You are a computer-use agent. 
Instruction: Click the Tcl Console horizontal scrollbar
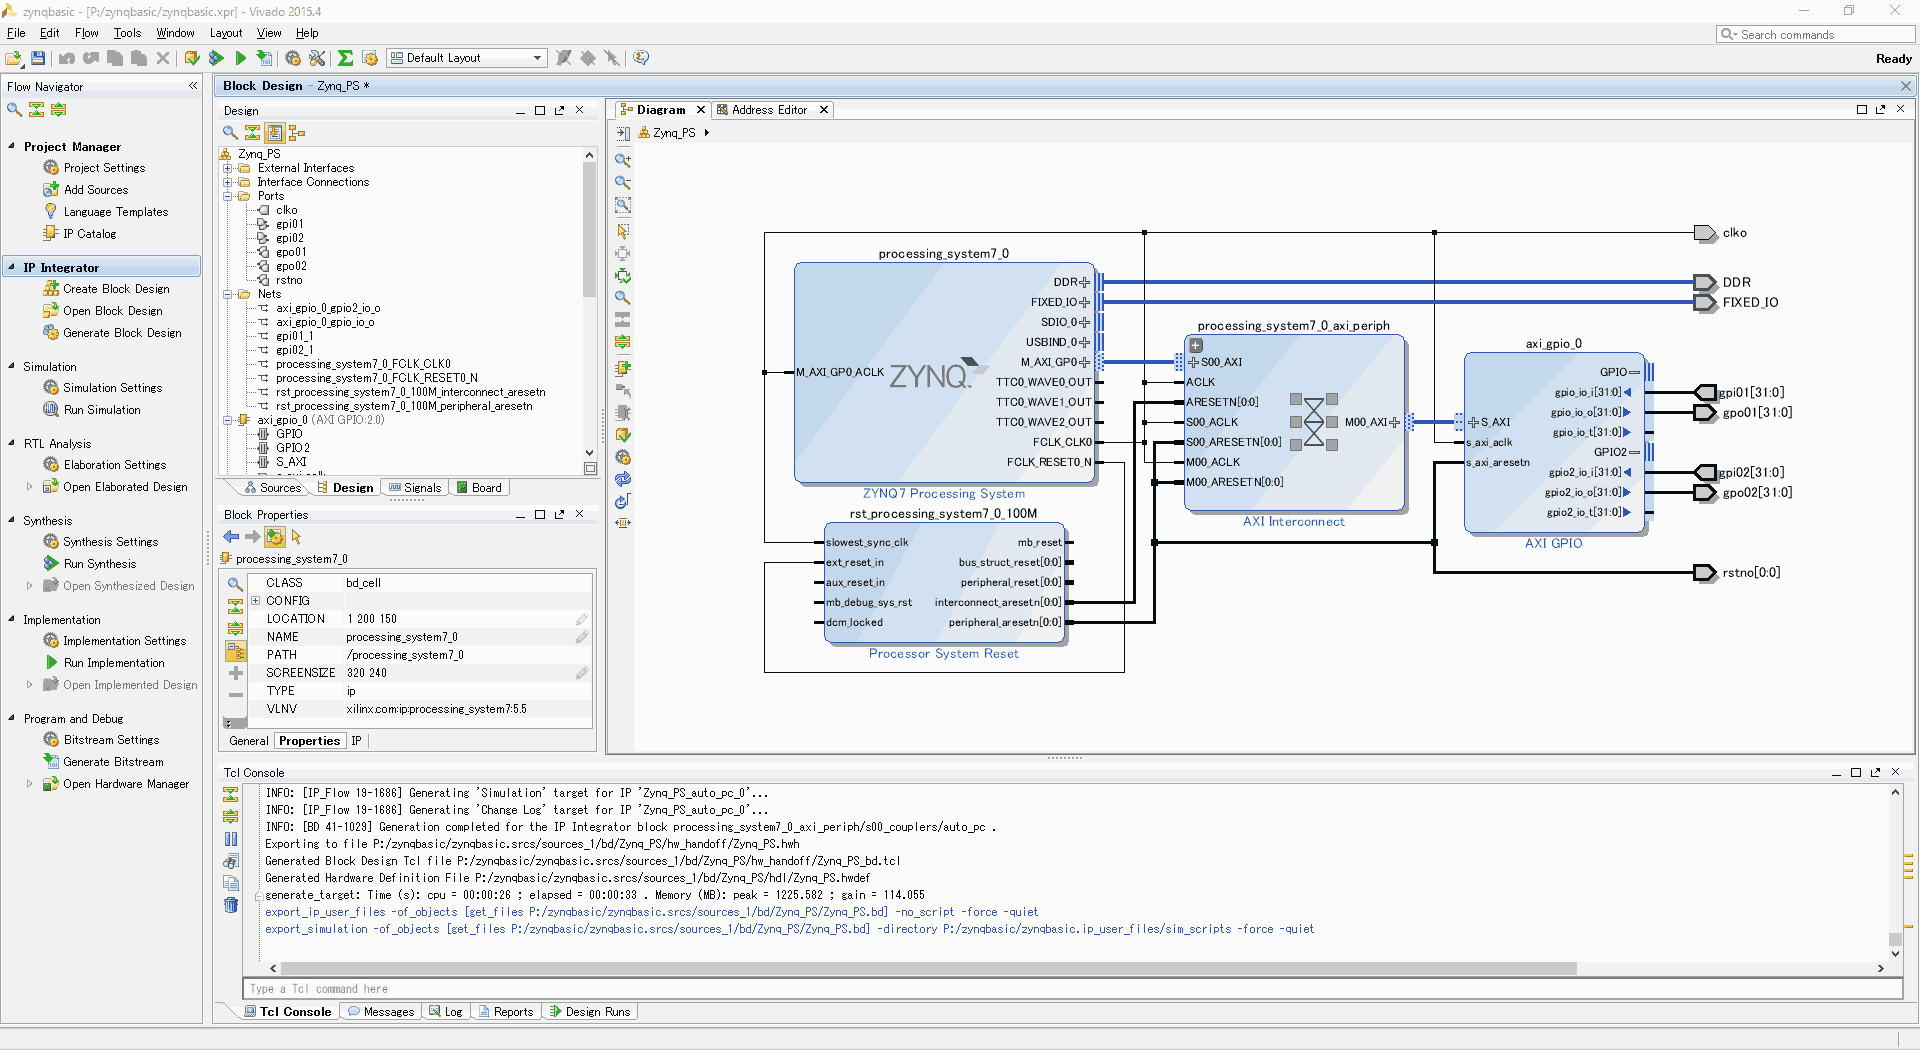click(928, 968)
